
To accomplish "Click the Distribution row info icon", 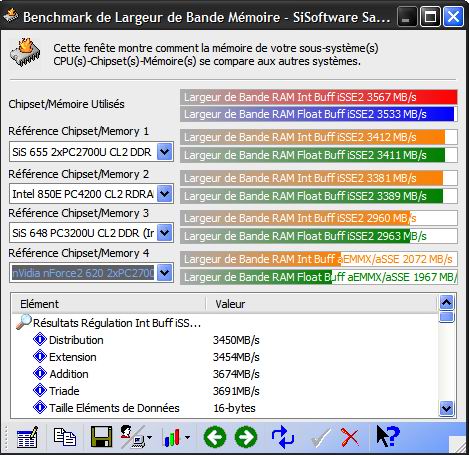I will (x=40, y=339).
